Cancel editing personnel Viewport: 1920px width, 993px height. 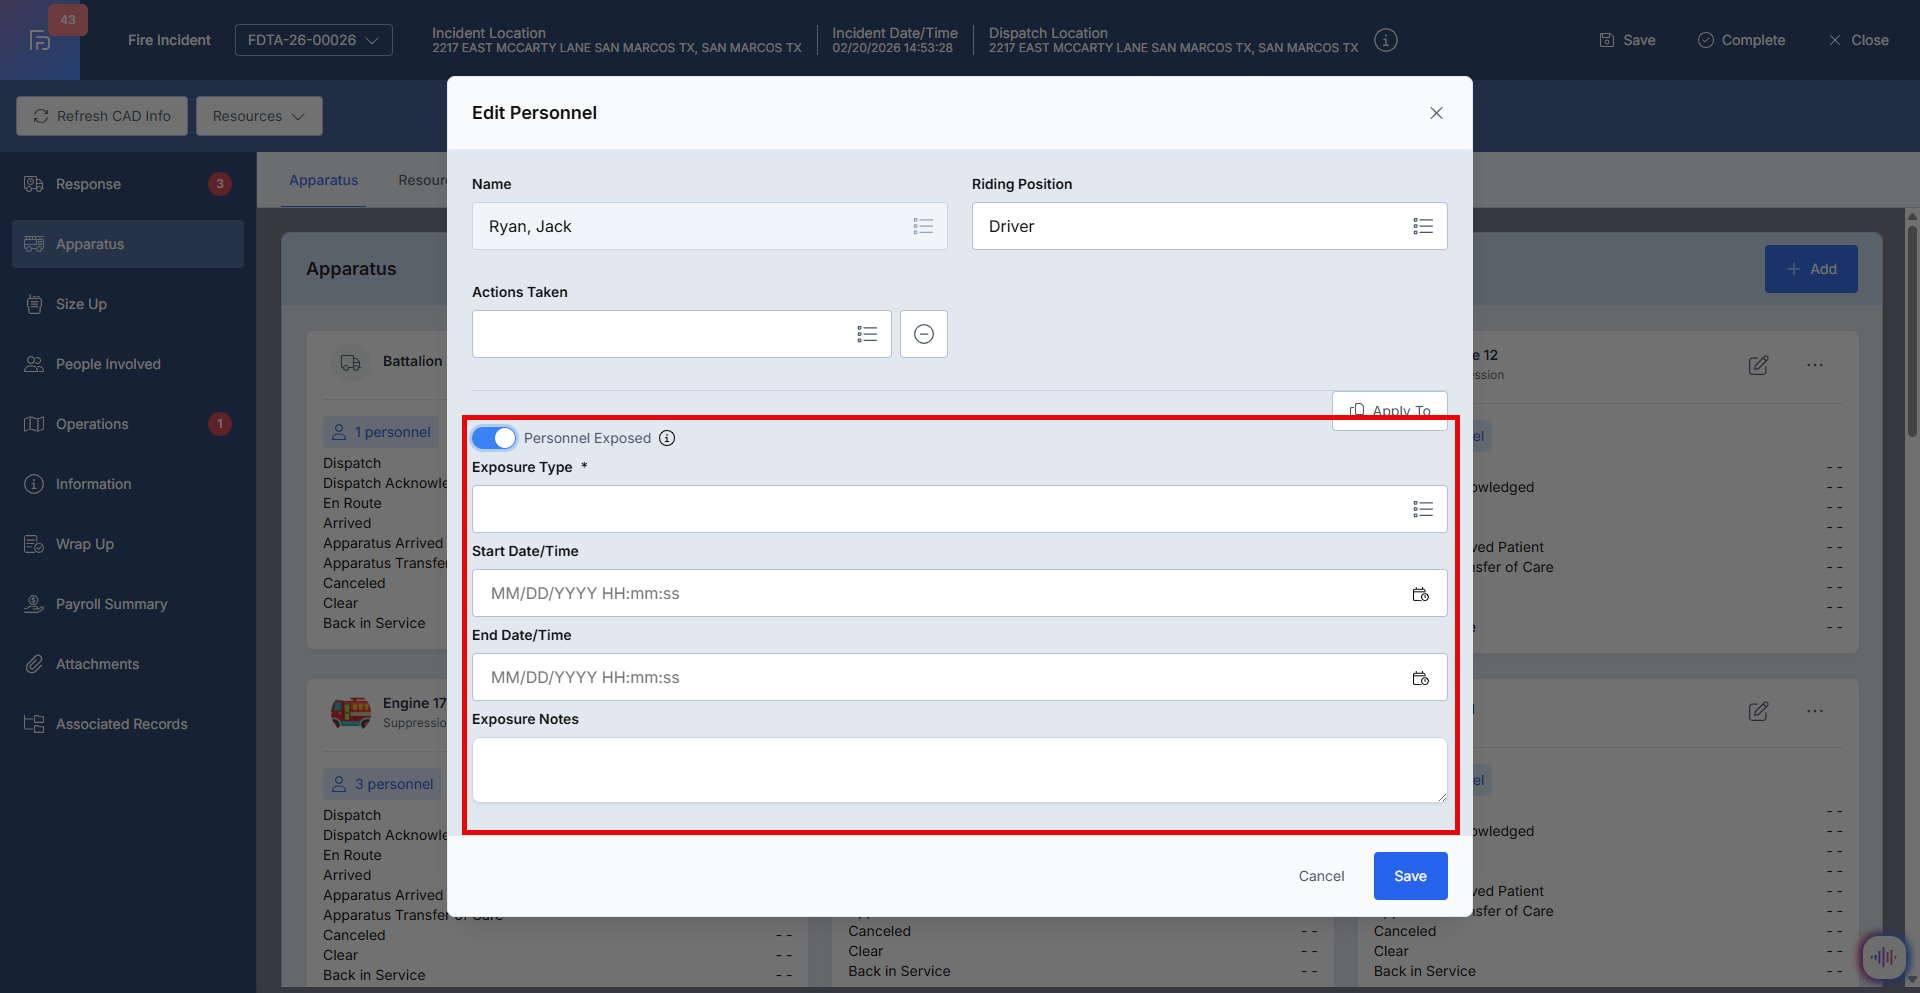point(1321,876)
